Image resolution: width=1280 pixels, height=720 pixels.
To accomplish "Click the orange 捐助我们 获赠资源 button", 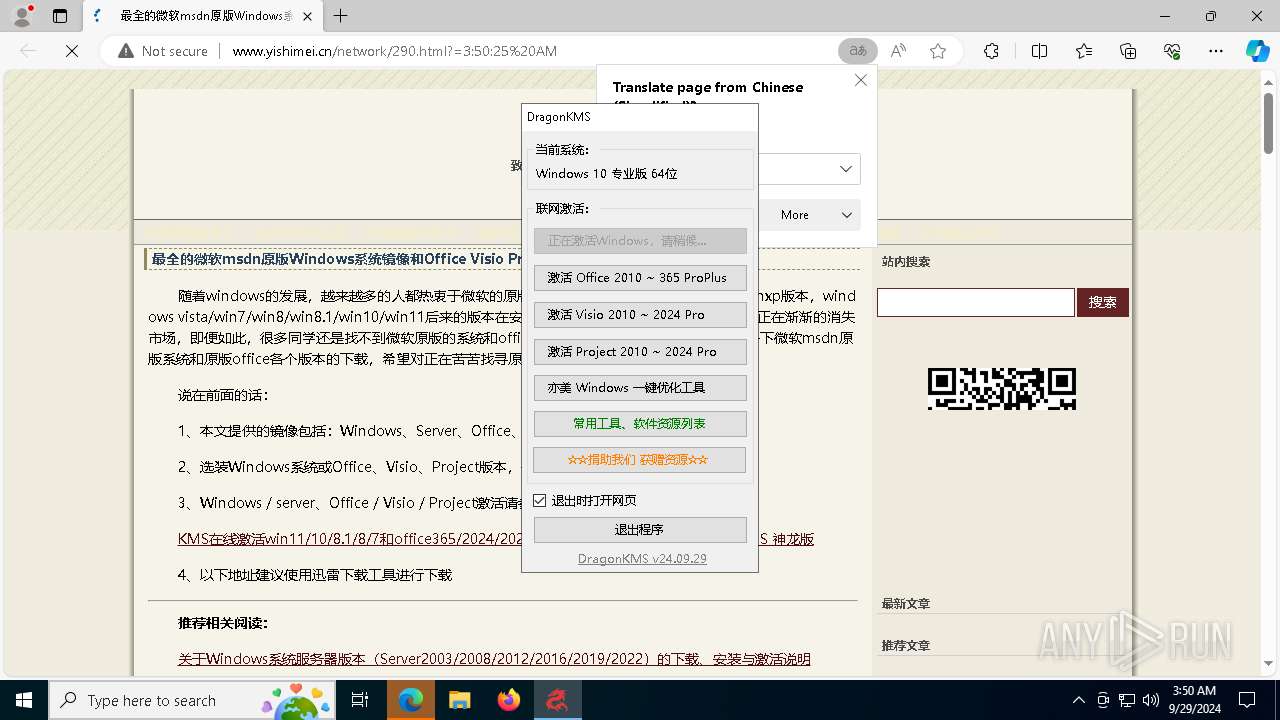I will point(640,460).
